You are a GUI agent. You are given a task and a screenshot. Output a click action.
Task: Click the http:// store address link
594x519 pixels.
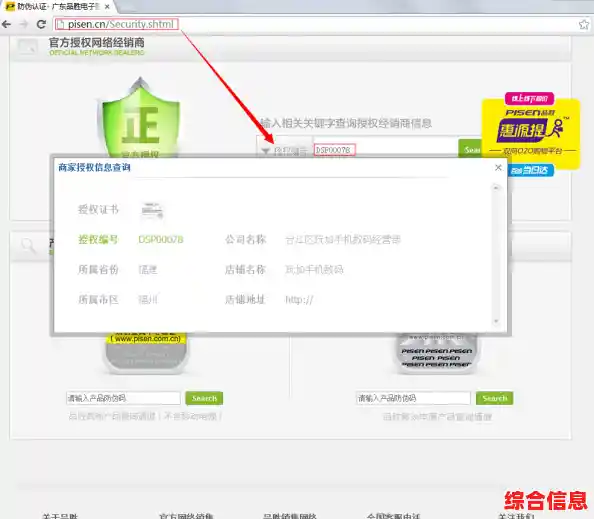pos(299,300)
